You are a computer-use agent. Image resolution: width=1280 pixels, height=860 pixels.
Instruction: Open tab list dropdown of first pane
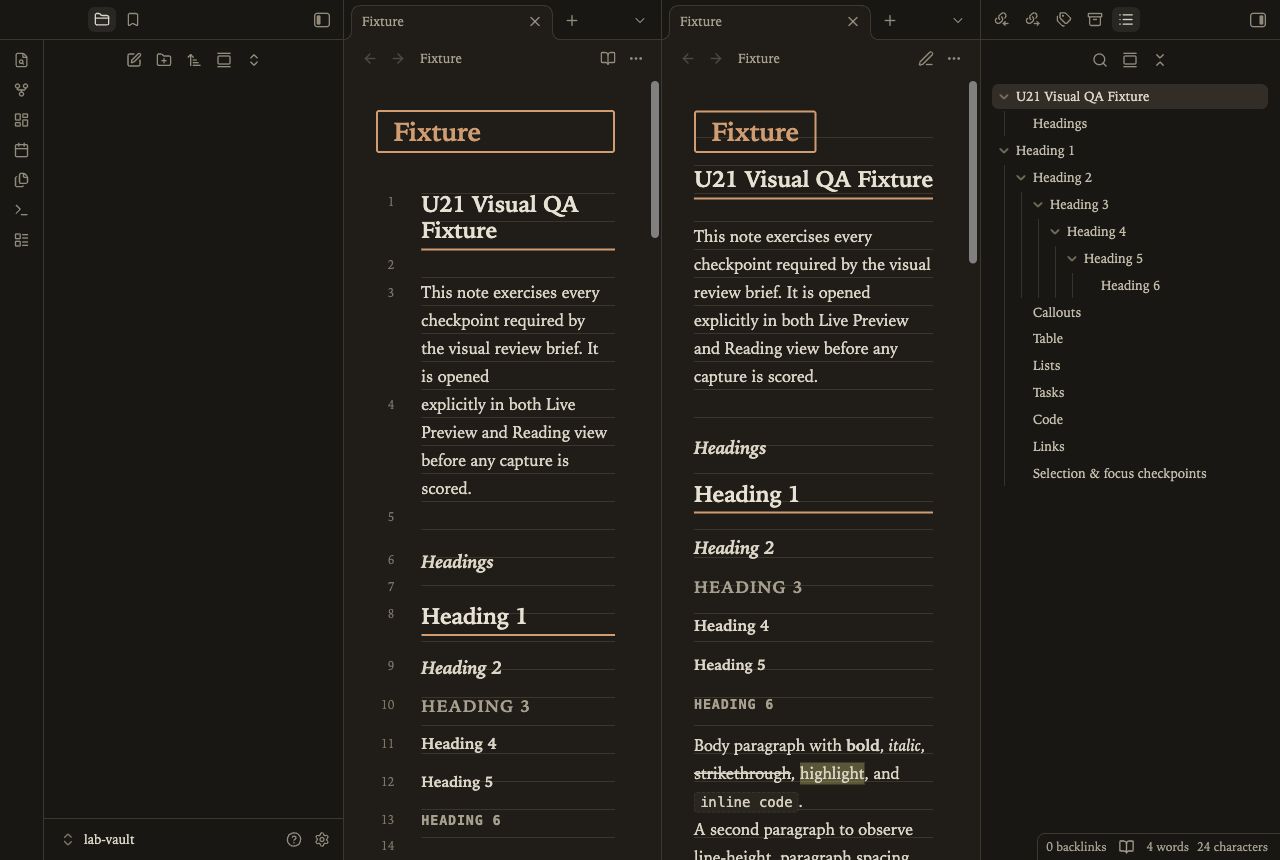click(x=640, y=20)
